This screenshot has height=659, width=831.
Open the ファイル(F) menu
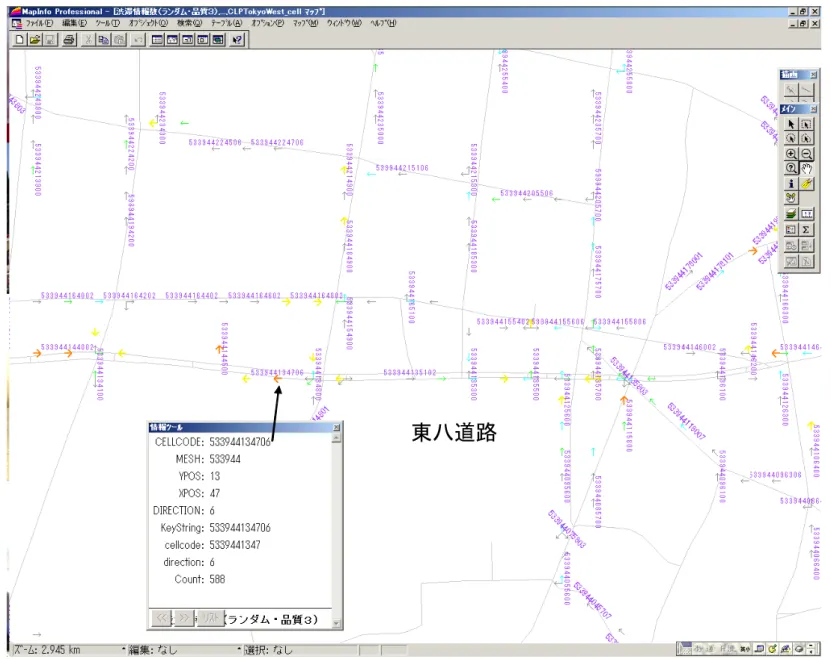[40, 23]
